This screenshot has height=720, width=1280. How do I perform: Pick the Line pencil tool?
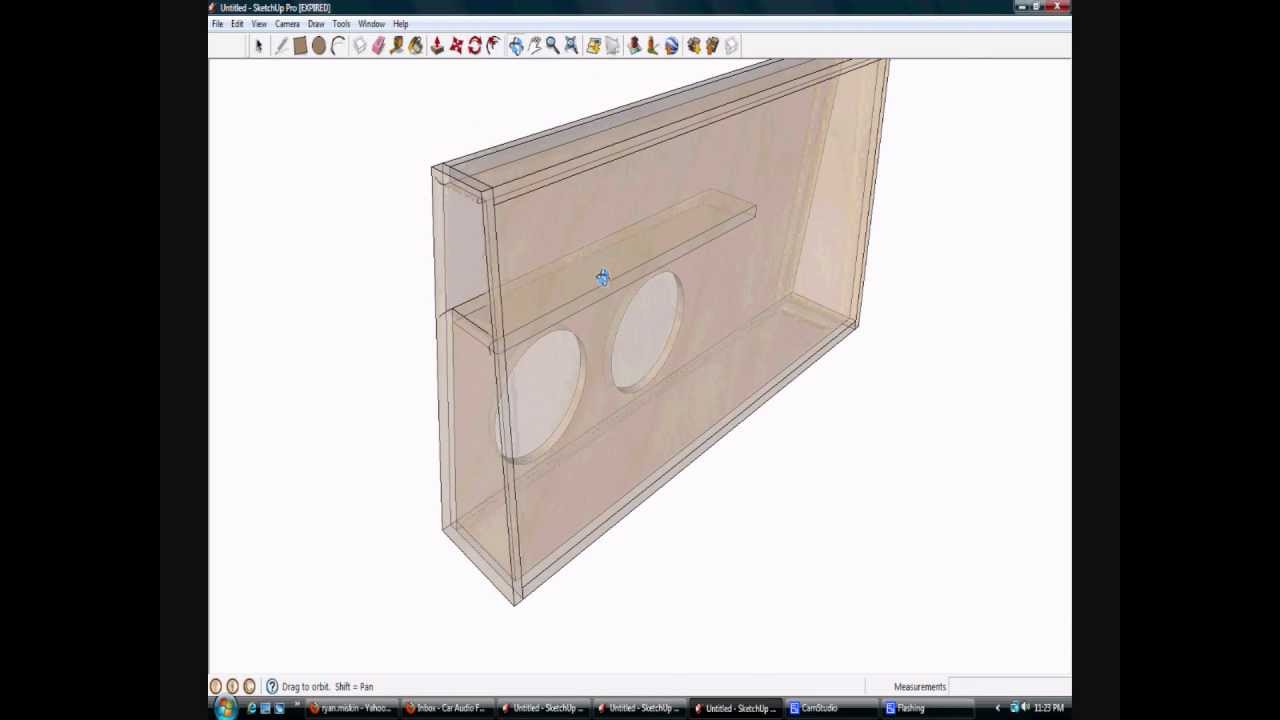tap(281, 46)
